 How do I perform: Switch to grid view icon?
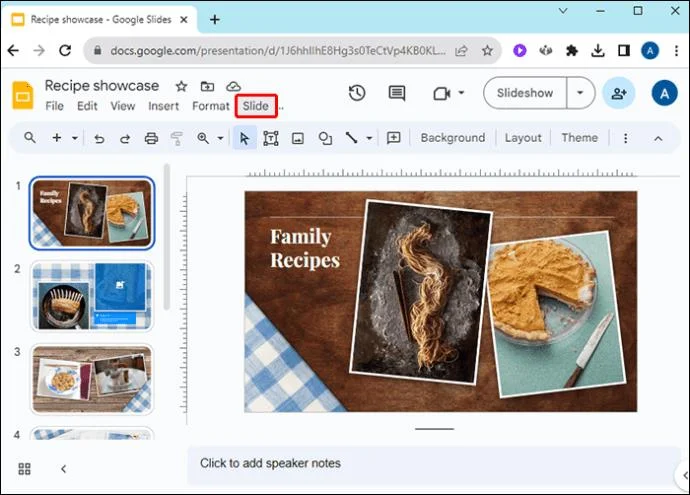25,469
